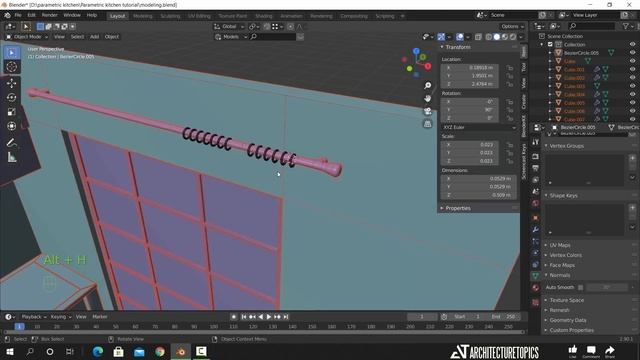Click Location X value field

tap(470, 68)
